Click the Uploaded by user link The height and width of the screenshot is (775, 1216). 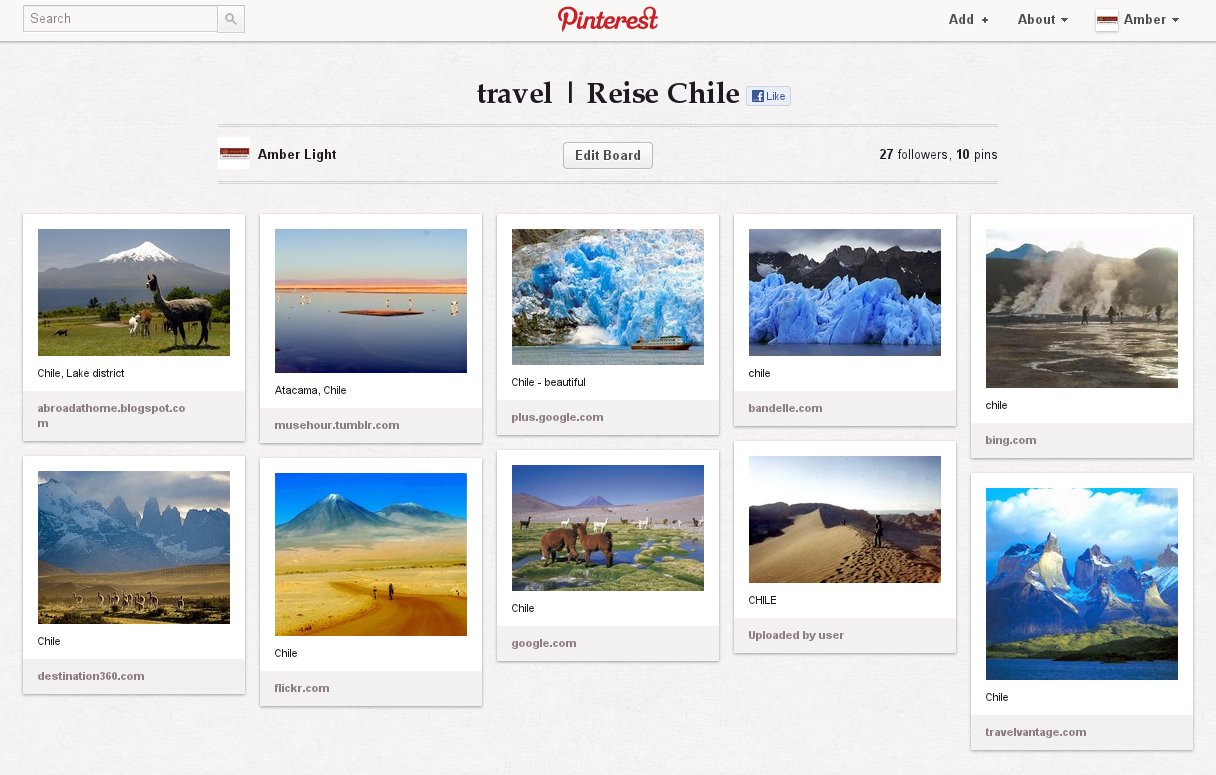796,635
